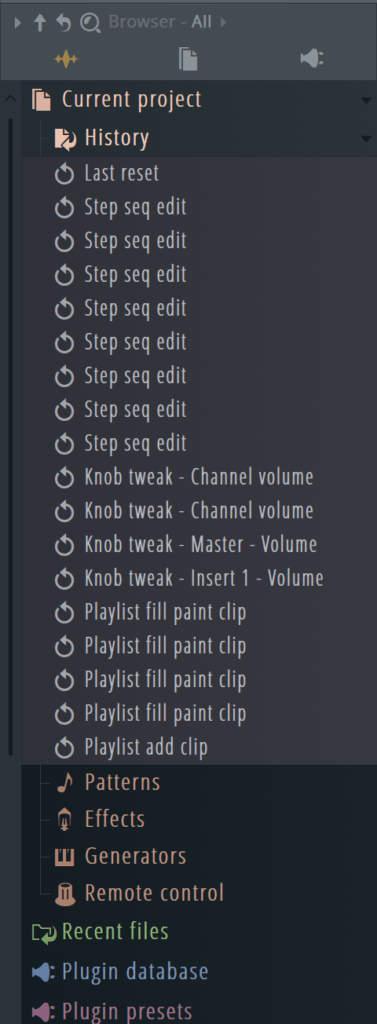Click the undo arrow in browser header
Image resolution: width=377 pixels, height=1024 pixels.
(63, 23)
